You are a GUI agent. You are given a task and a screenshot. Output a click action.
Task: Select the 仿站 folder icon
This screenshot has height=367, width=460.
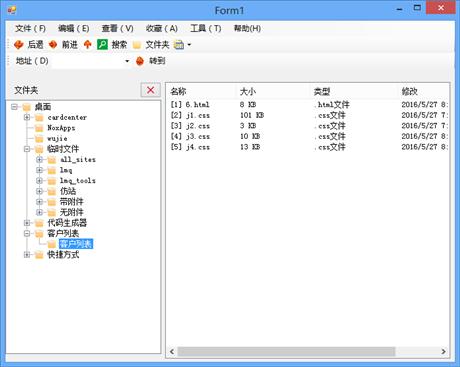click(x=52, y=192)
